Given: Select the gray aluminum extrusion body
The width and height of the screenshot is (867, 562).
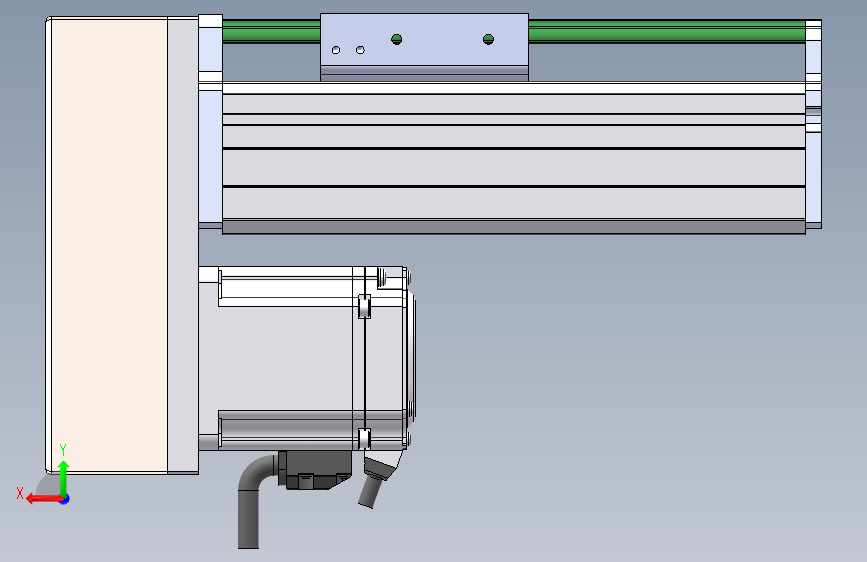Looking at the screenshot, I should [514, 157].
